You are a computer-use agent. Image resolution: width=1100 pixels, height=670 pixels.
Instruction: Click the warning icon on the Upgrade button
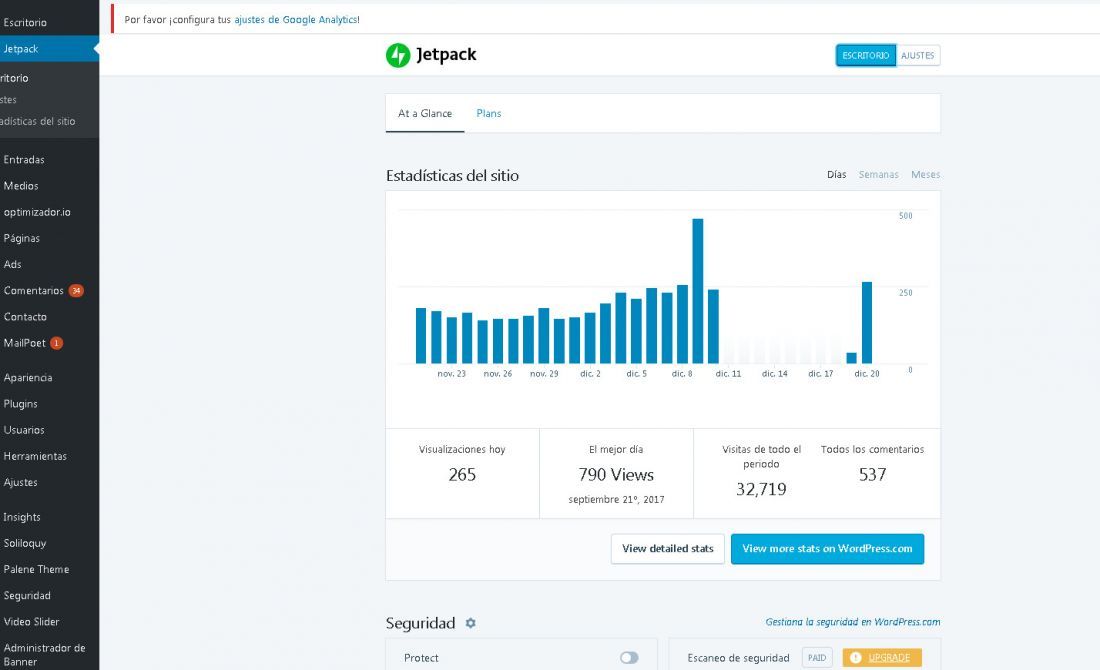[855, 657]
